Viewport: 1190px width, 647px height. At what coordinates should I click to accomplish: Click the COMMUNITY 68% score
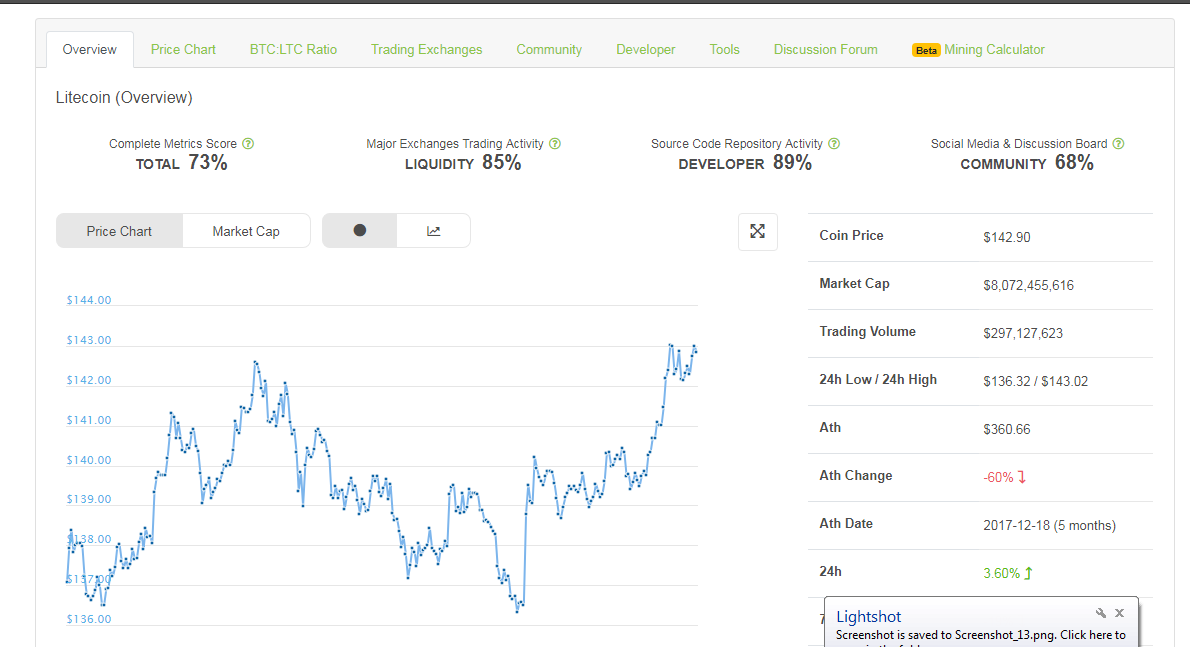click(1027, 162)
